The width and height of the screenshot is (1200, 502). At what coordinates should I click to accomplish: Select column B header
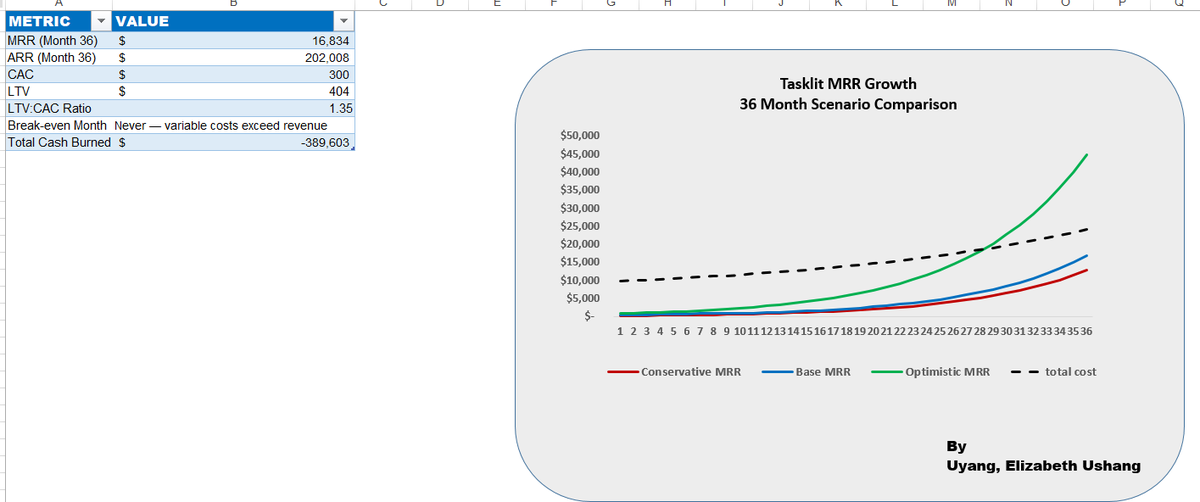[233, 4]
